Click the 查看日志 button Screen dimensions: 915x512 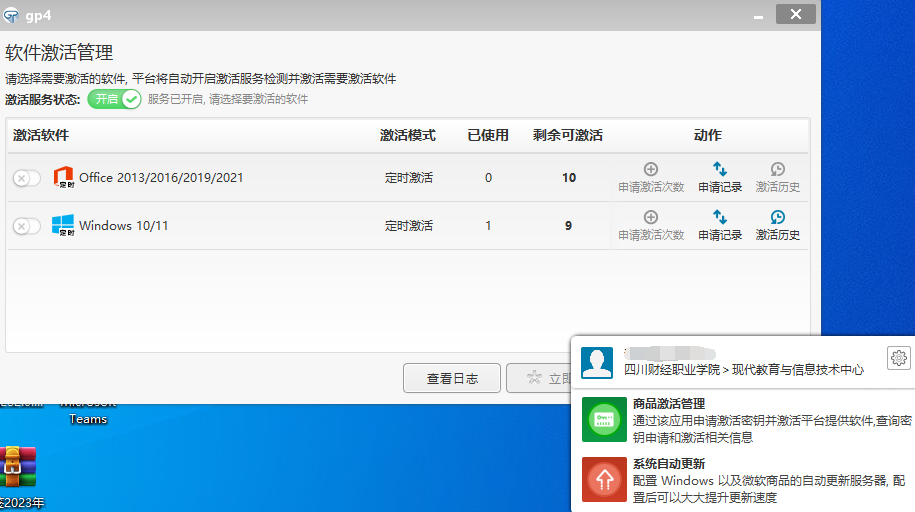[452, 378]
